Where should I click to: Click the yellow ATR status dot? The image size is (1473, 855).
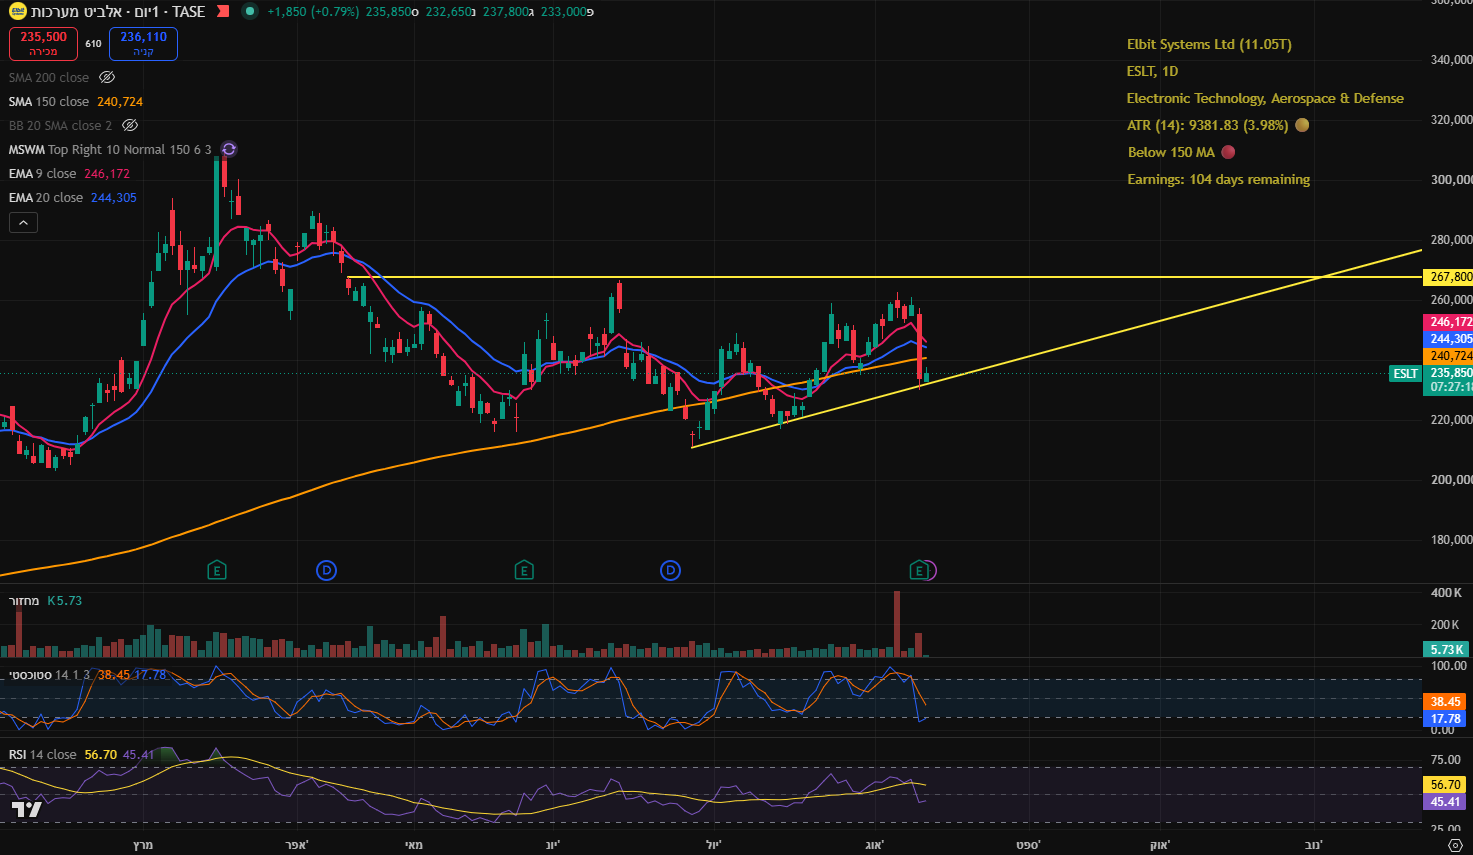pyautogui.click(x=1302, y=125)
